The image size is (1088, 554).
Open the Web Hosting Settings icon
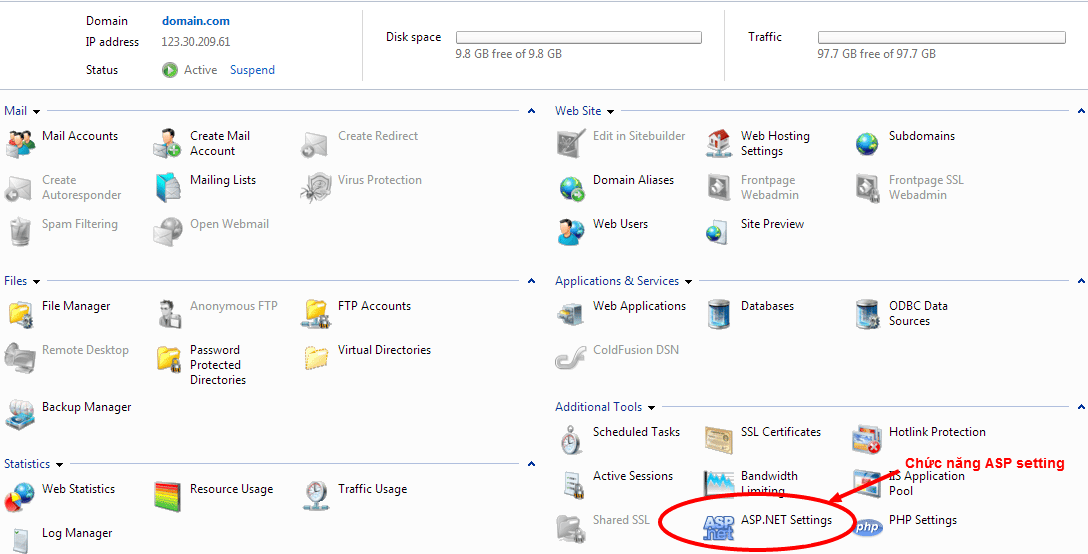[x=719, y=143]
